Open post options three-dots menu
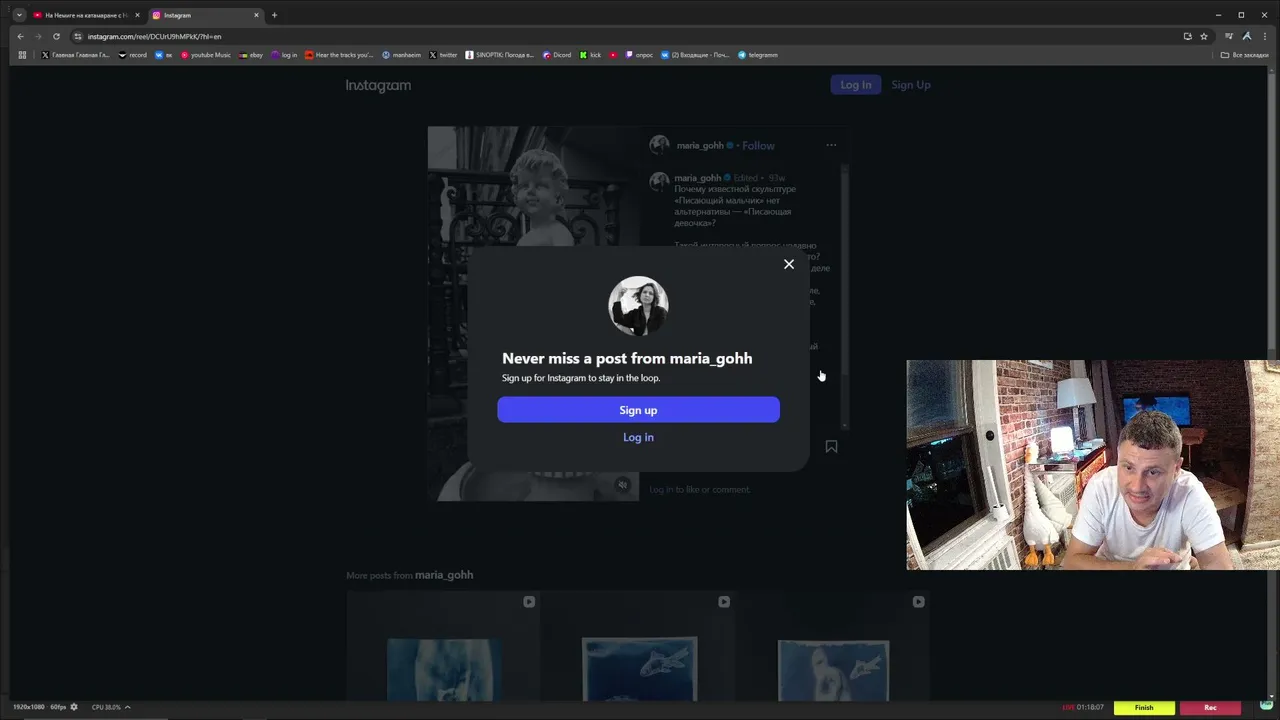Viewport: 1280px width, 720px height. [831, 145]
